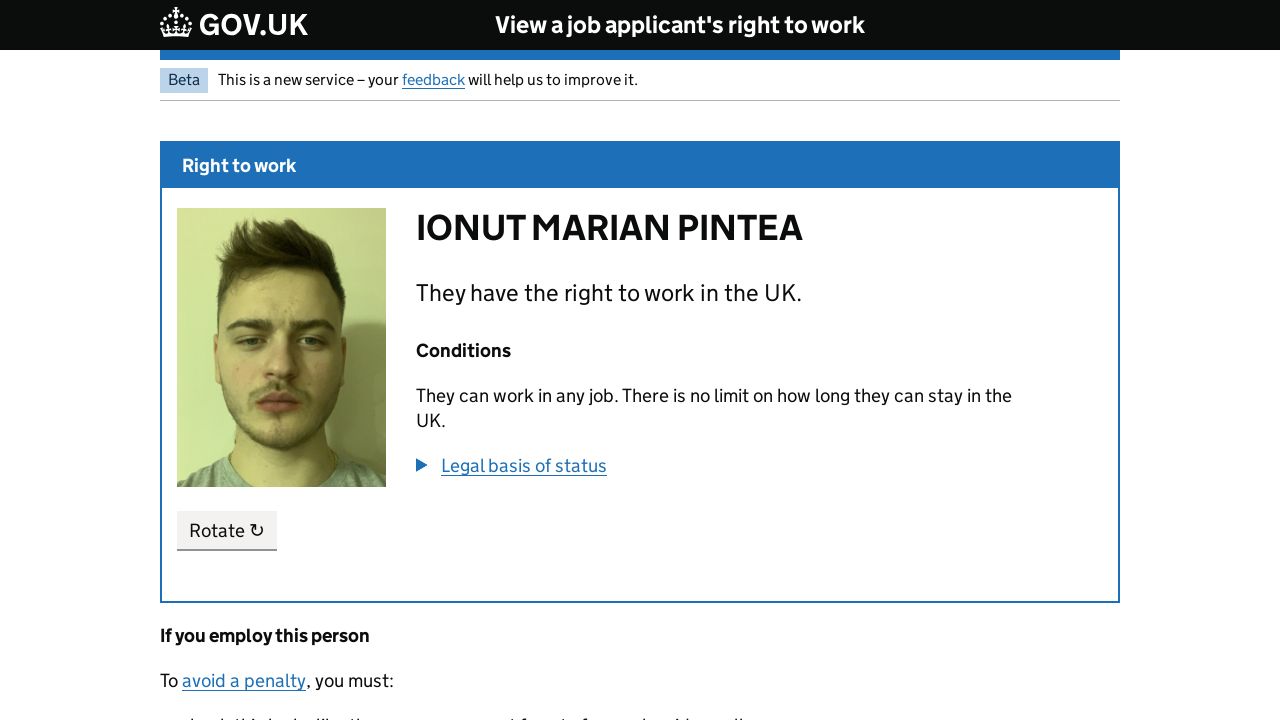The height and width of the screenshot is (720, 1280).
Task: Click the "If you employ this person" heading
Action: point(265,636)
